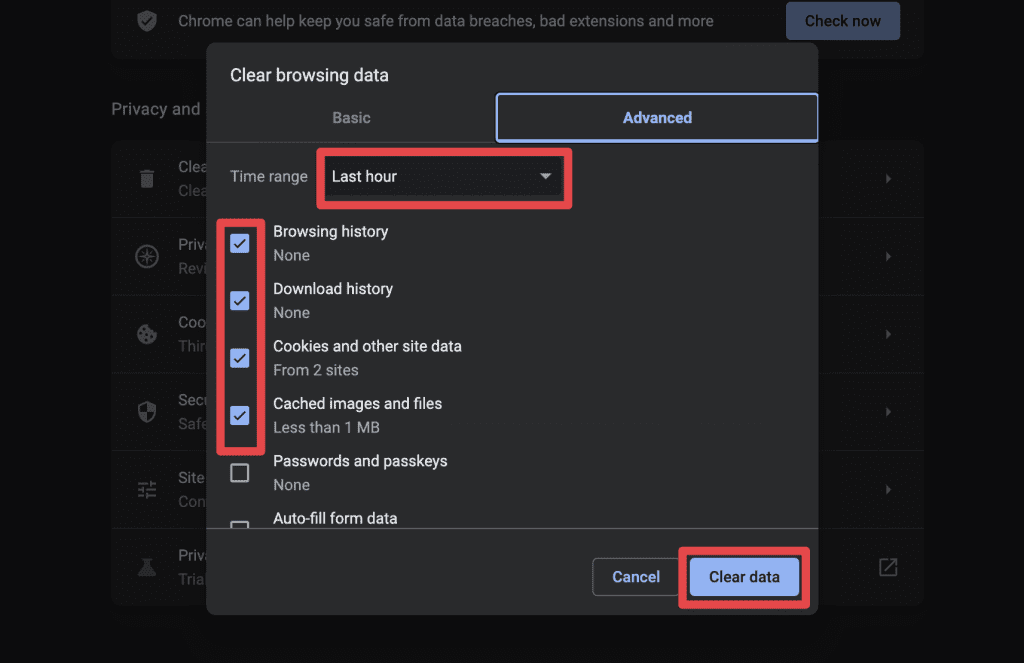
Task: Click the trash can icon in Privacy list
Action: pos(147,179)
